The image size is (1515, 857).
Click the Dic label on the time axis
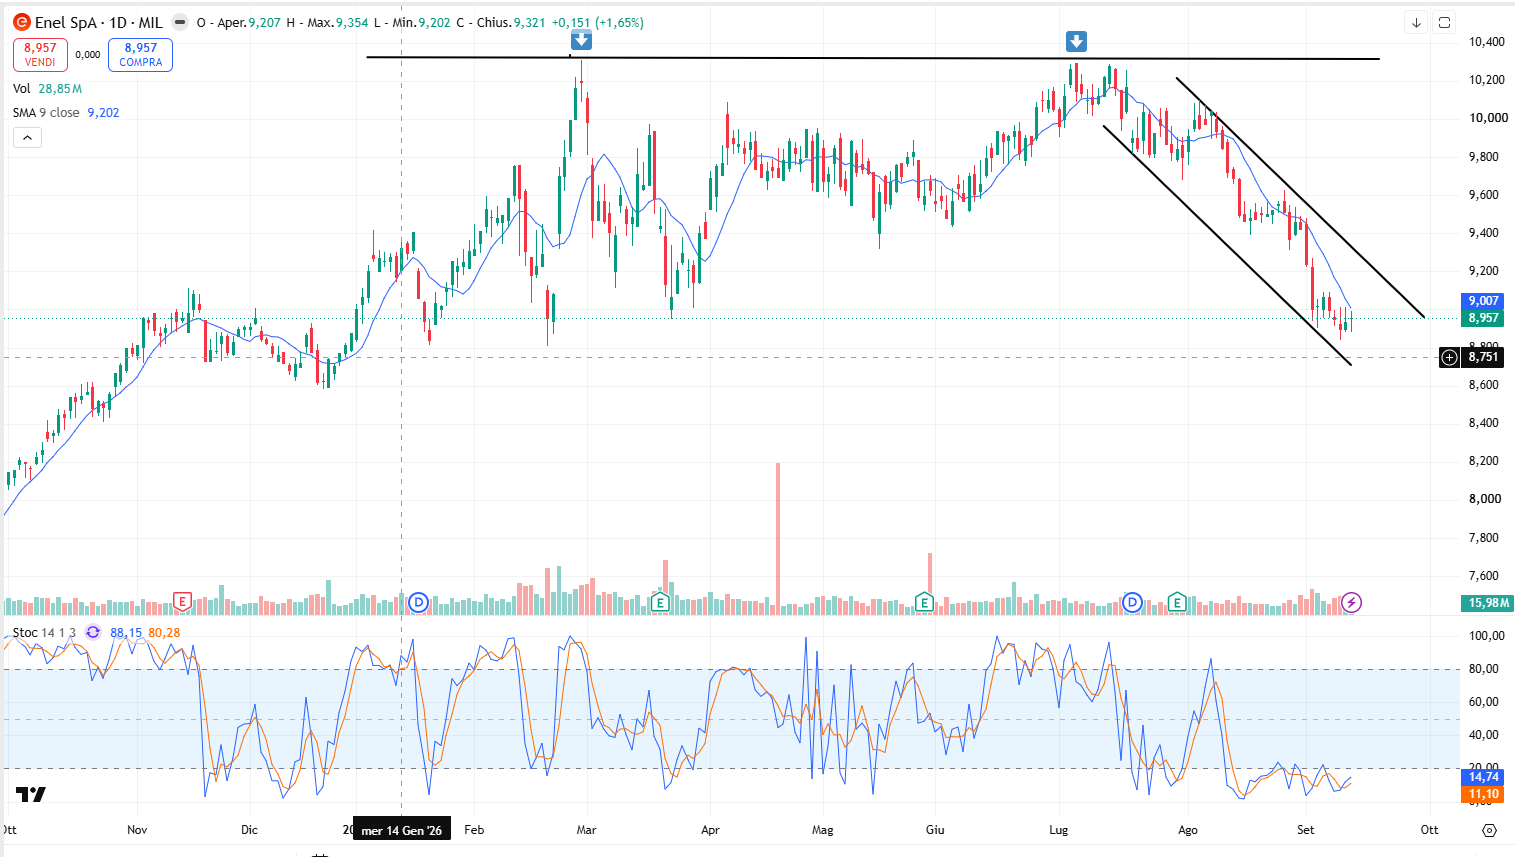(x=249, y=830)
